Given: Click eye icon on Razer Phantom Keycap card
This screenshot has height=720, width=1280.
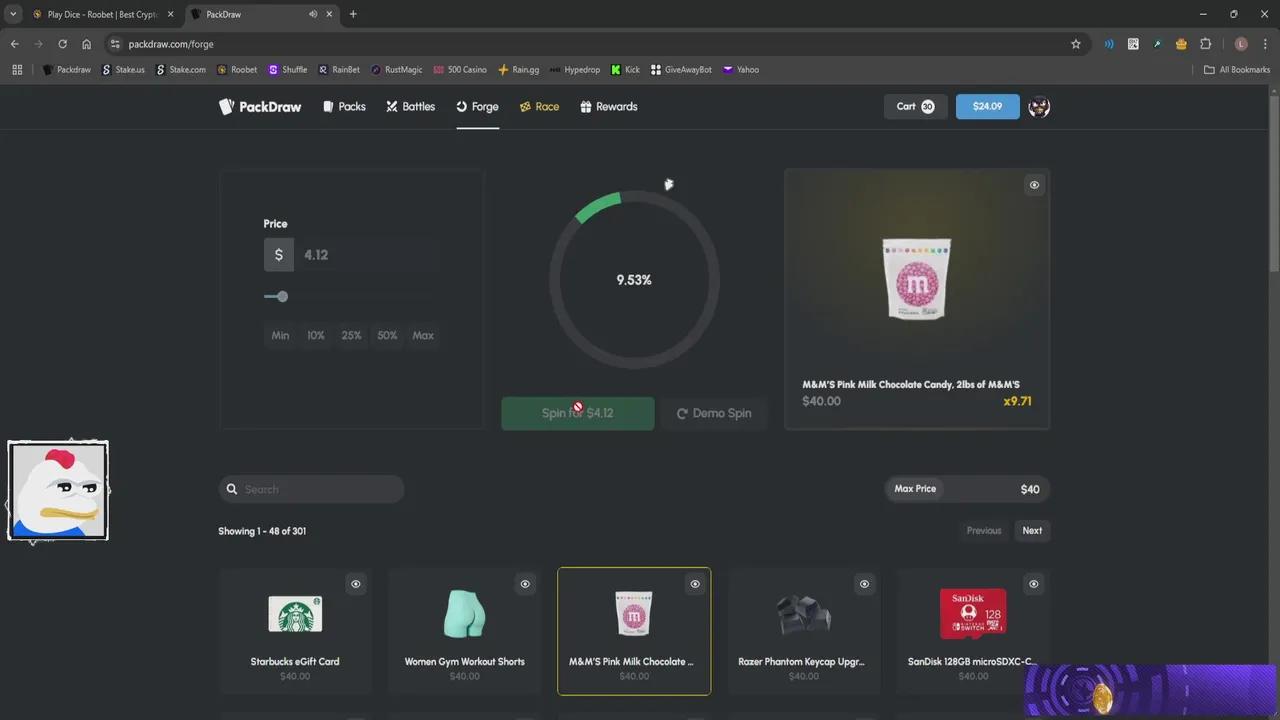Looking at the screenshot, I should (x=864, y=584).
